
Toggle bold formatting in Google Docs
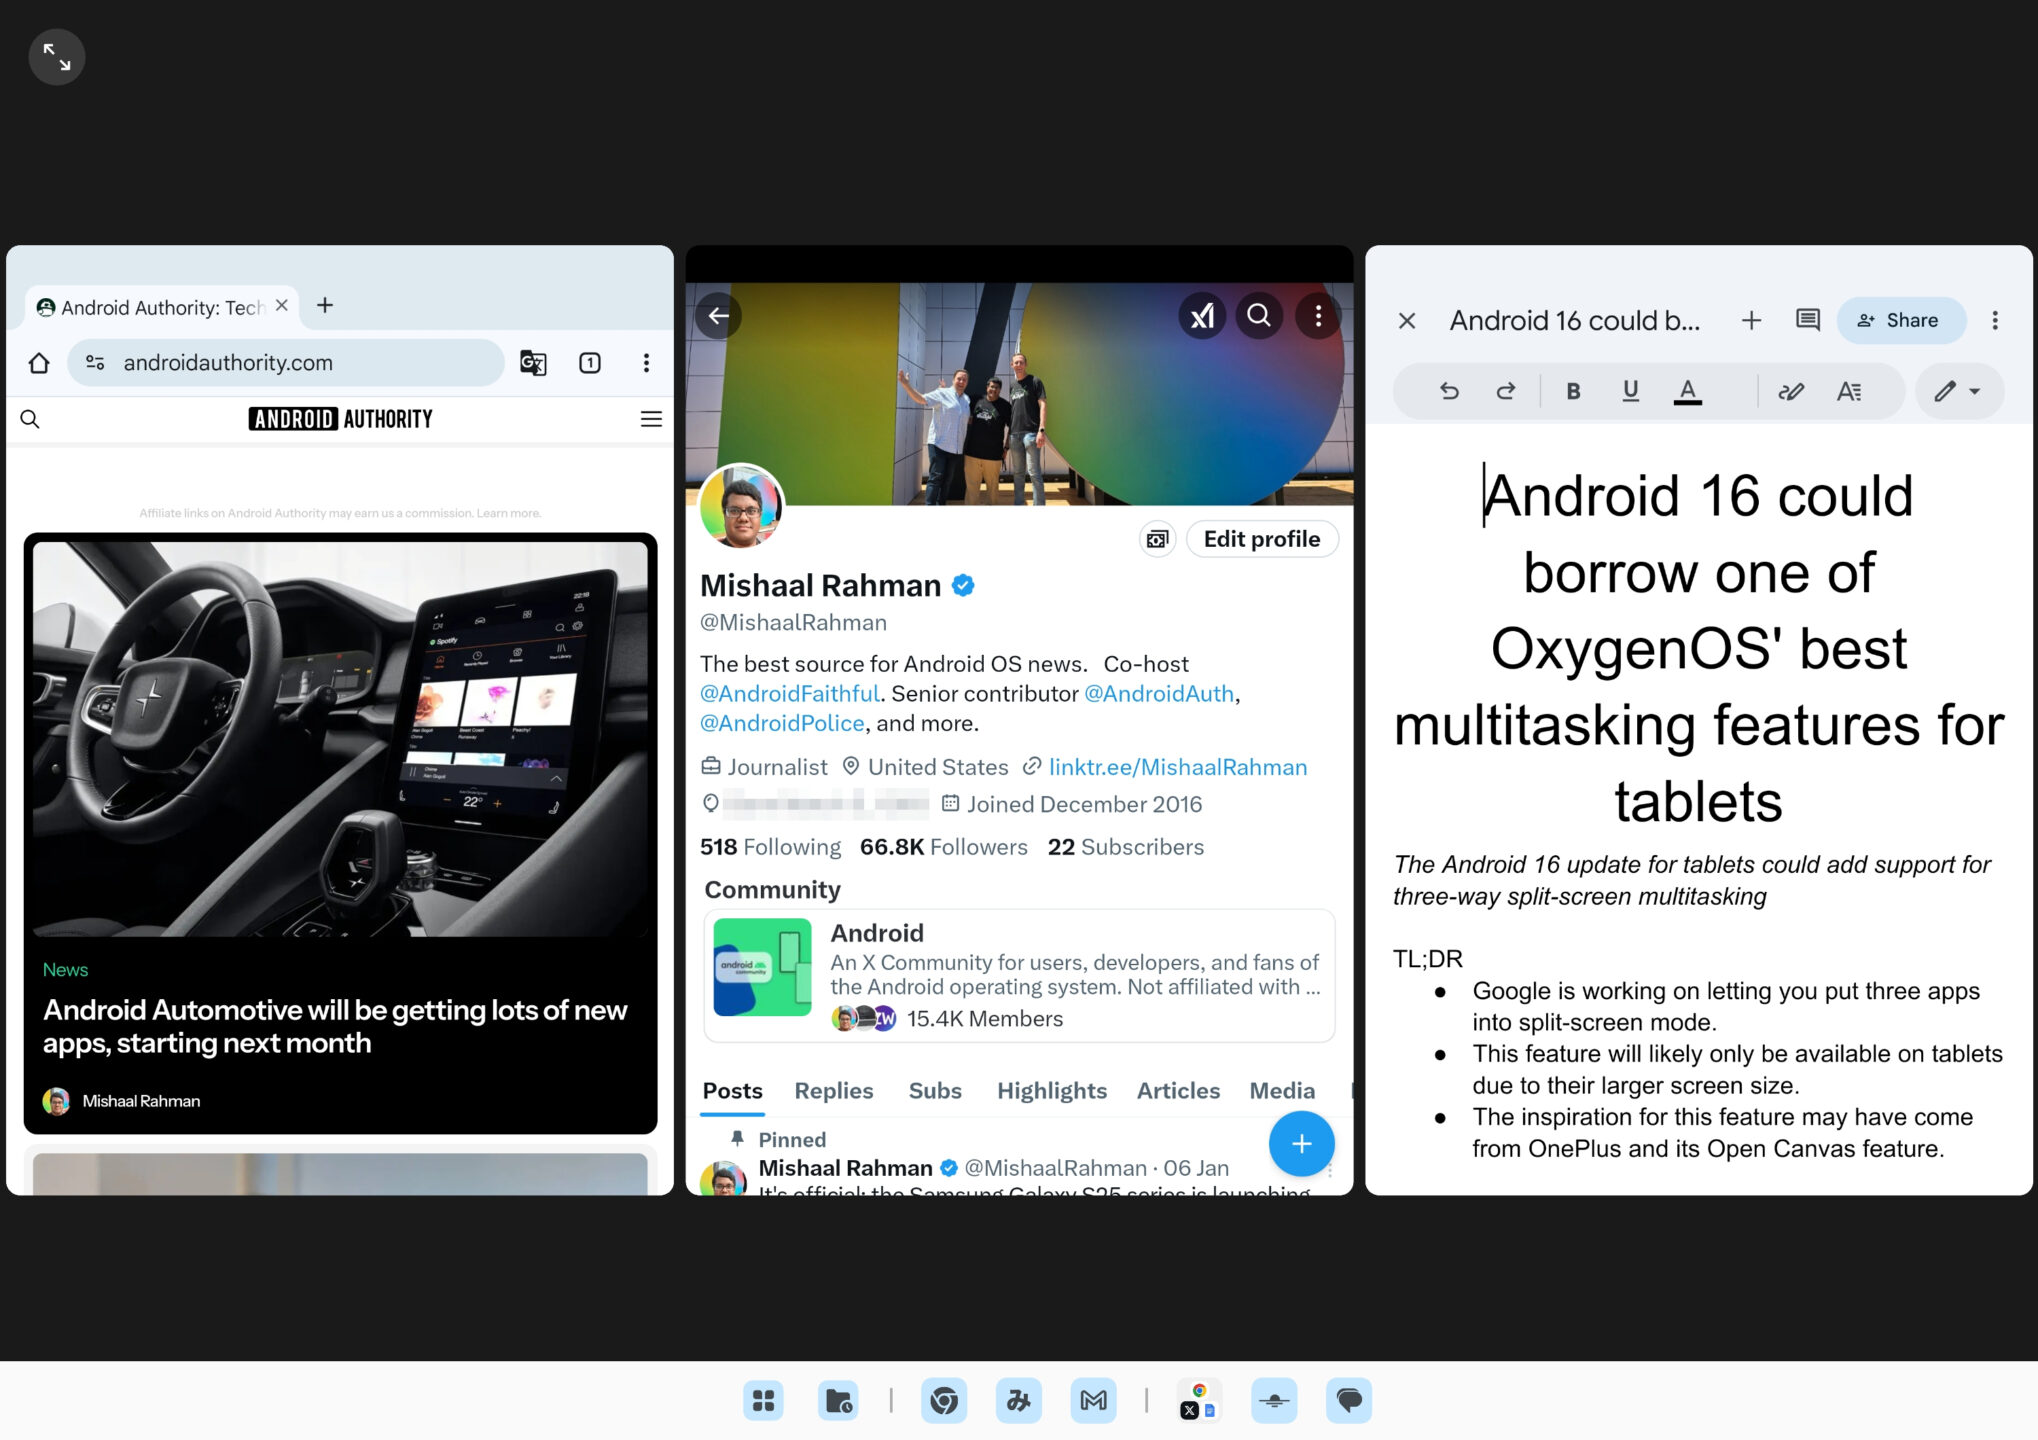pos(1572,391)
